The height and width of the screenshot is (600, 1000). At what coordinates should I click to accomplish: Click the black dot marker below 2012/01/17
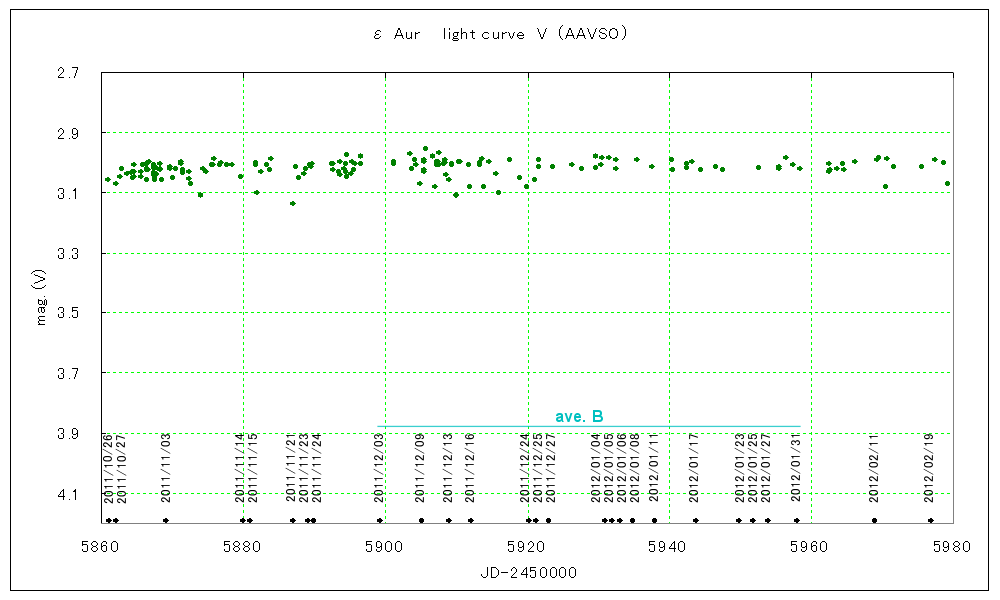click(x=695, y=520)
